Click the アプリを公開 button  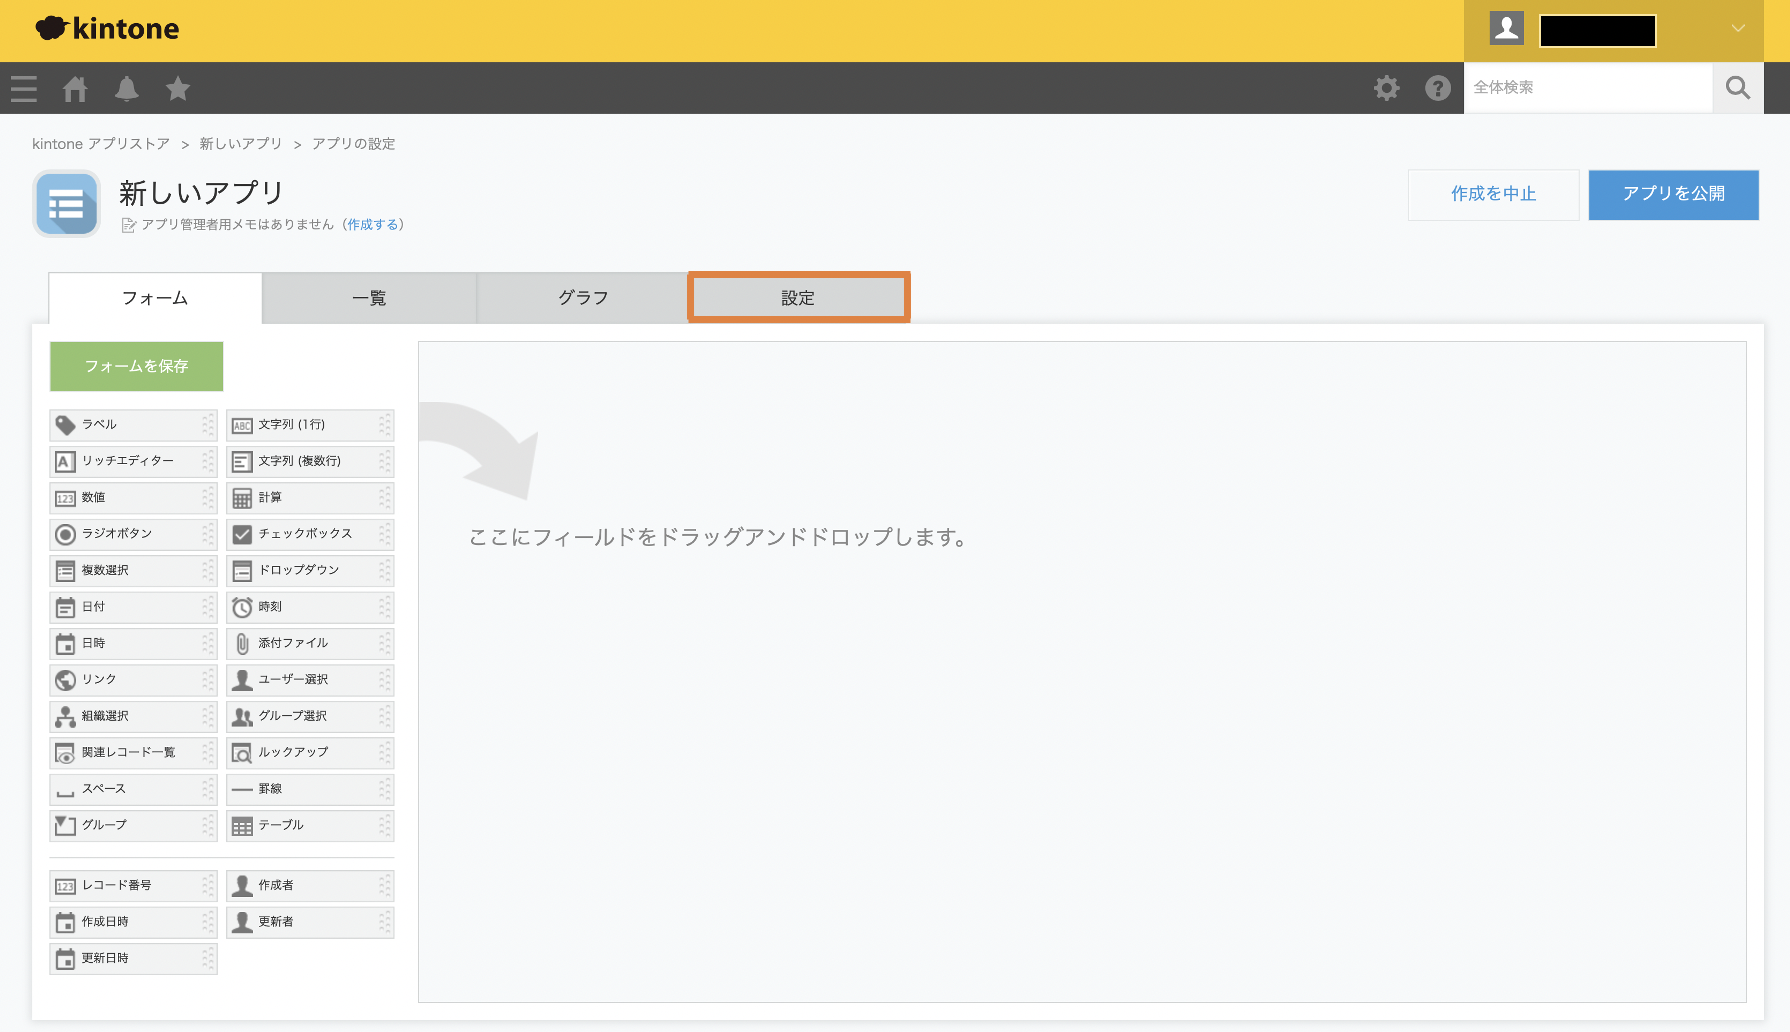pos(1673,194)
